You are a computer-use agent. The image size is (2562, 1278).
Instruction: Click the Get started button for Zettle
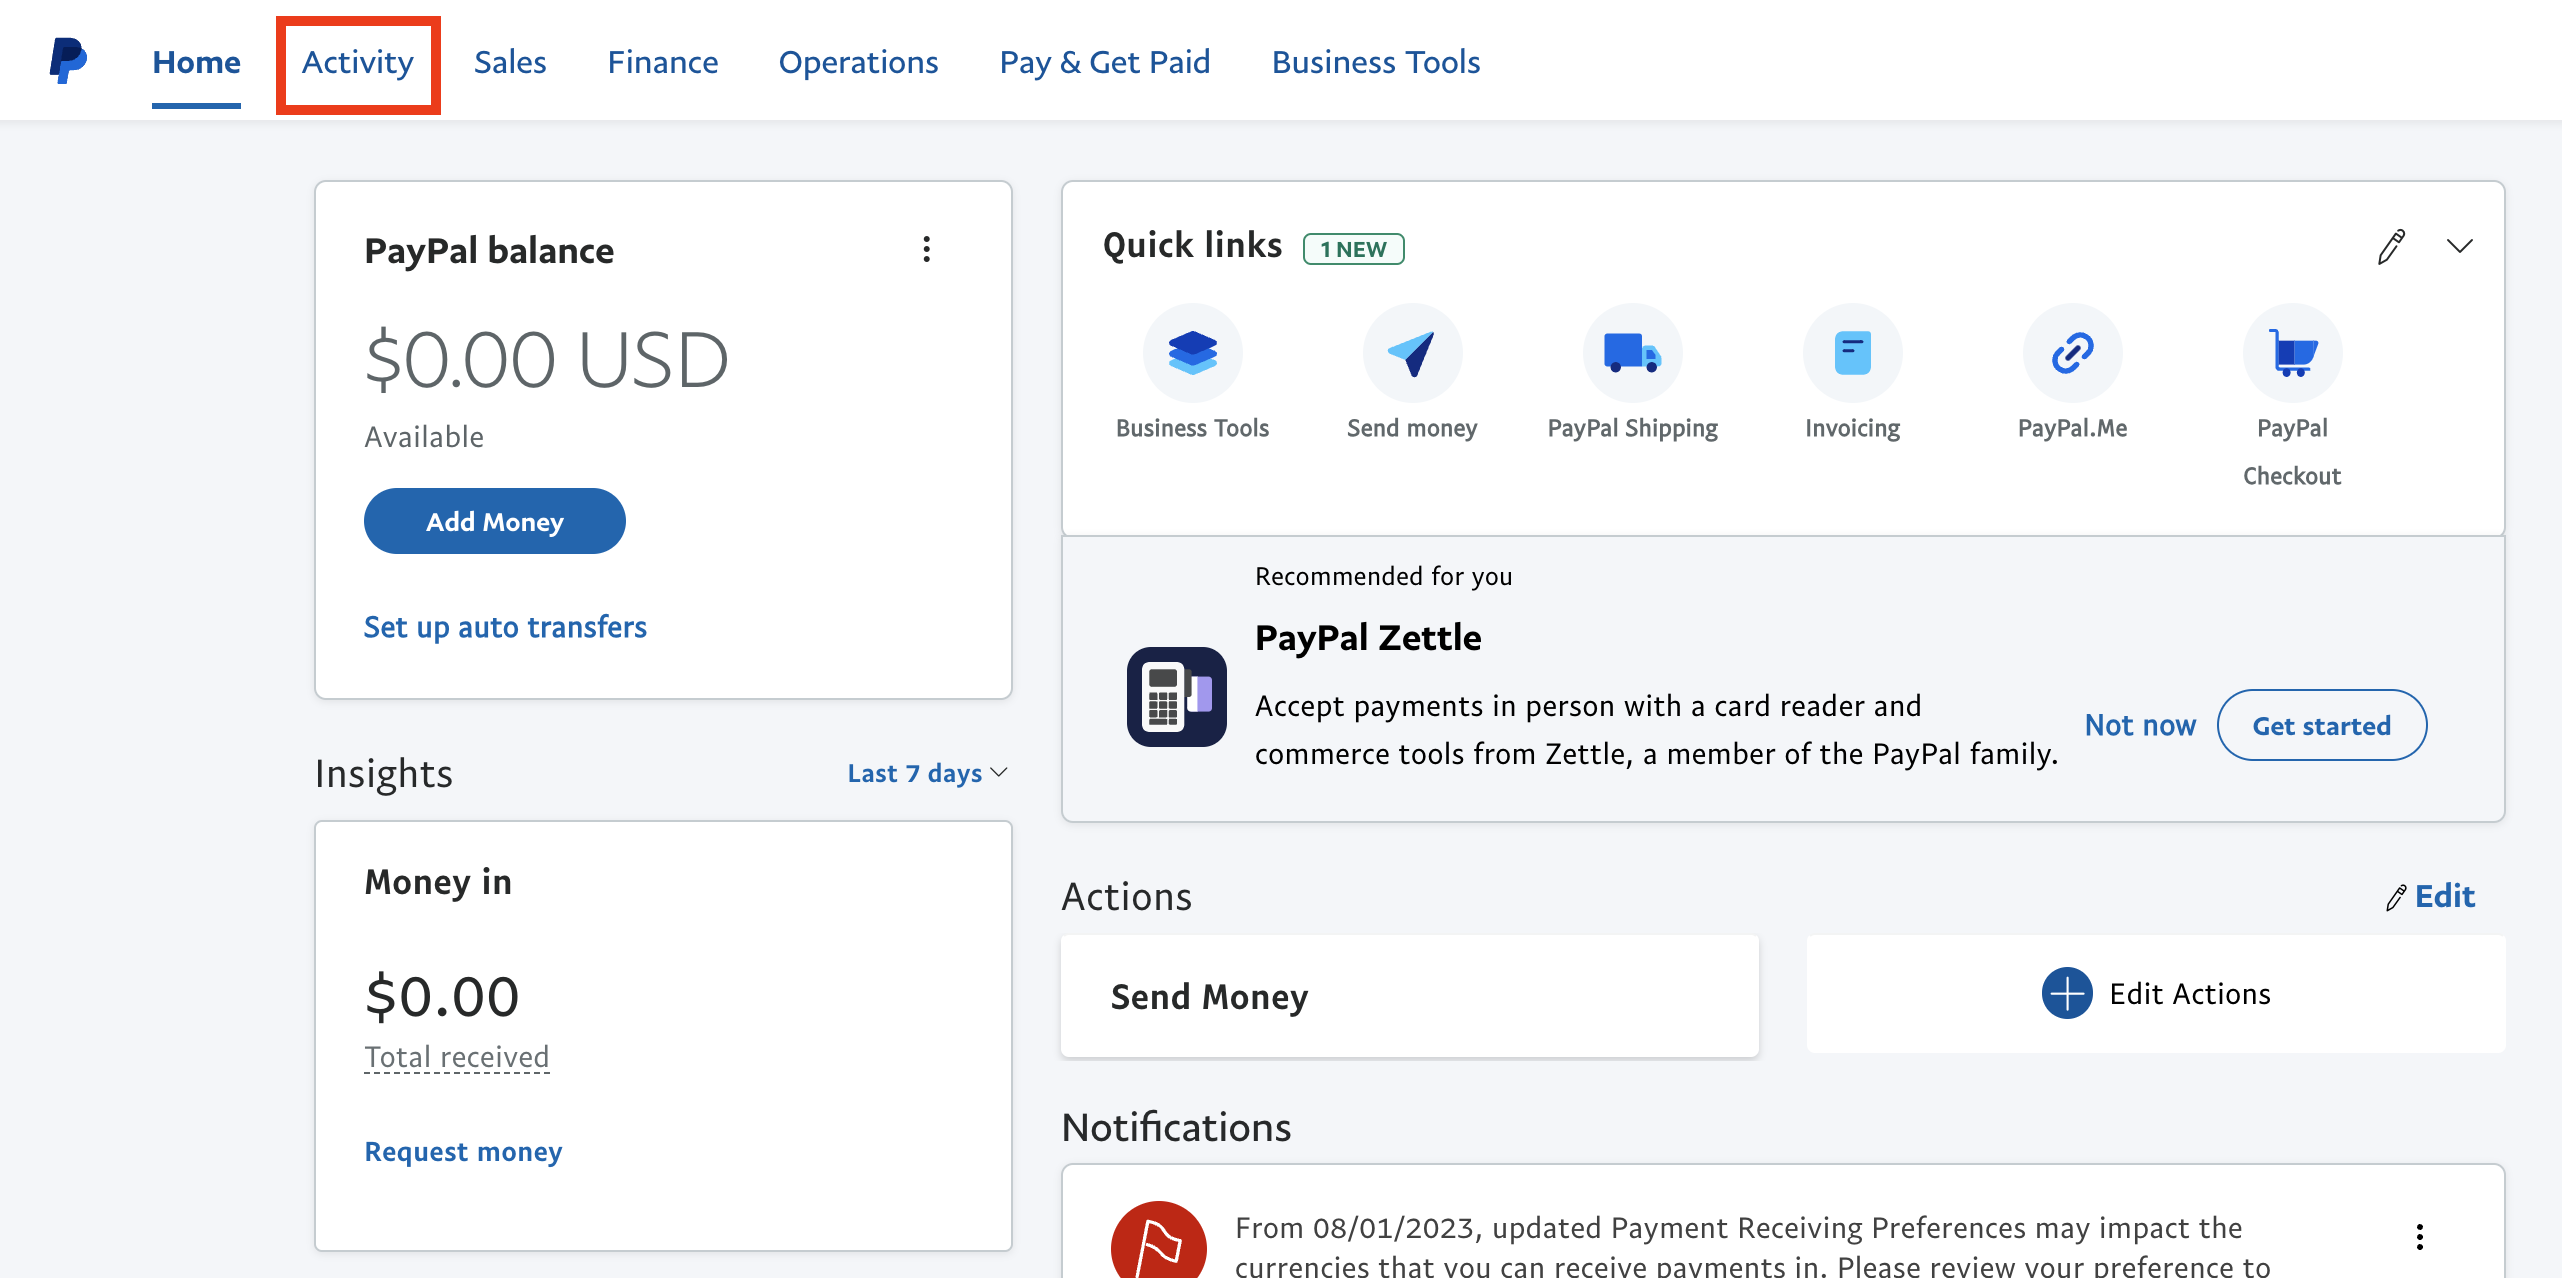pyautogui.click(x=2322, y=726)
